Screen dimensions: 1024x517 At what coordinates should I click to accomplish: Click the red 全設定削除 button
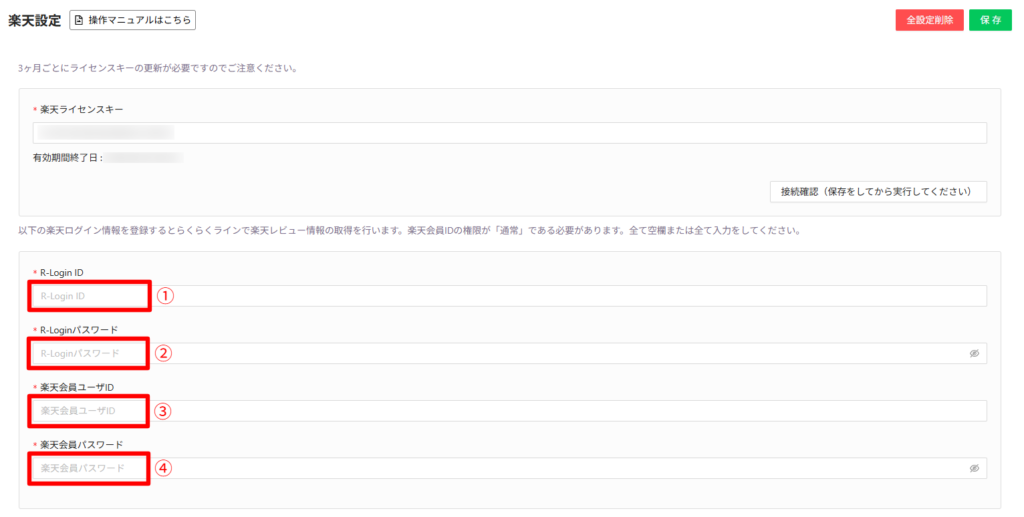tap(929, 20)
